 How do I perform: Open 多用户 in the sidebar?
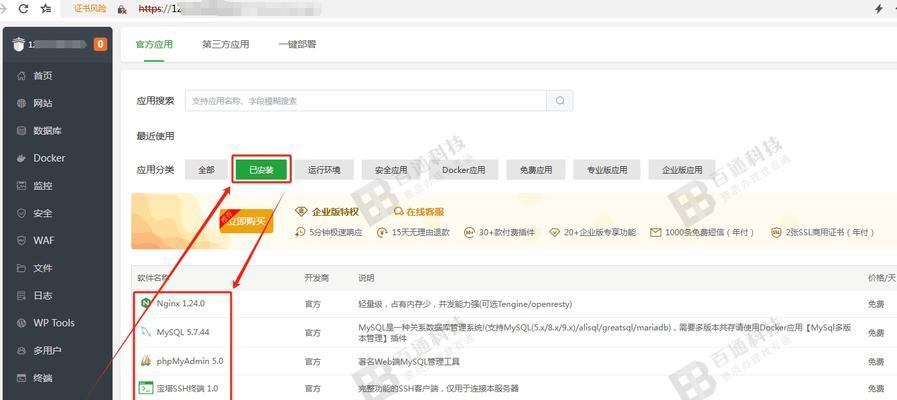click(x=47, y=350)
